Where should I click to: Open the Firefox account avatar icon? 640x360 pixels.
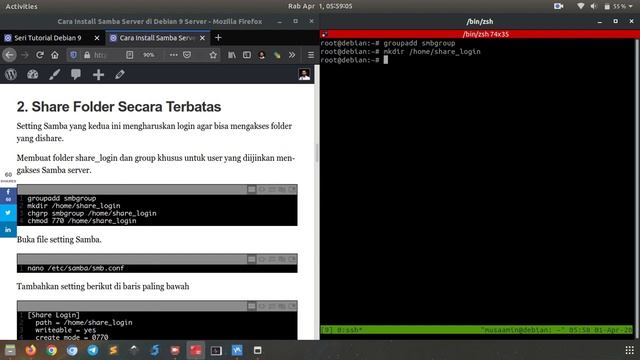(262, 55)
